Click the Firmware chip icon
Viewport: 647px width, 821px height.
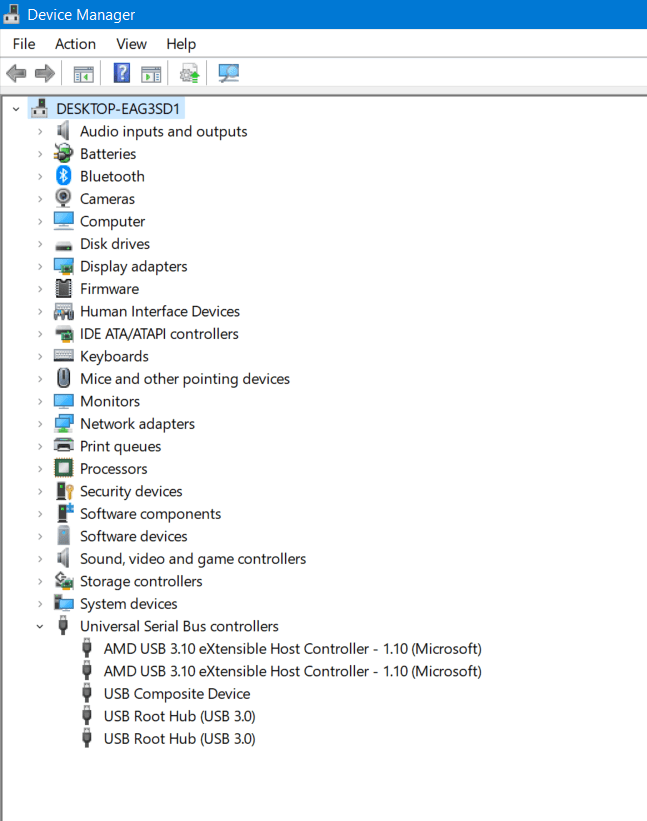63,289
